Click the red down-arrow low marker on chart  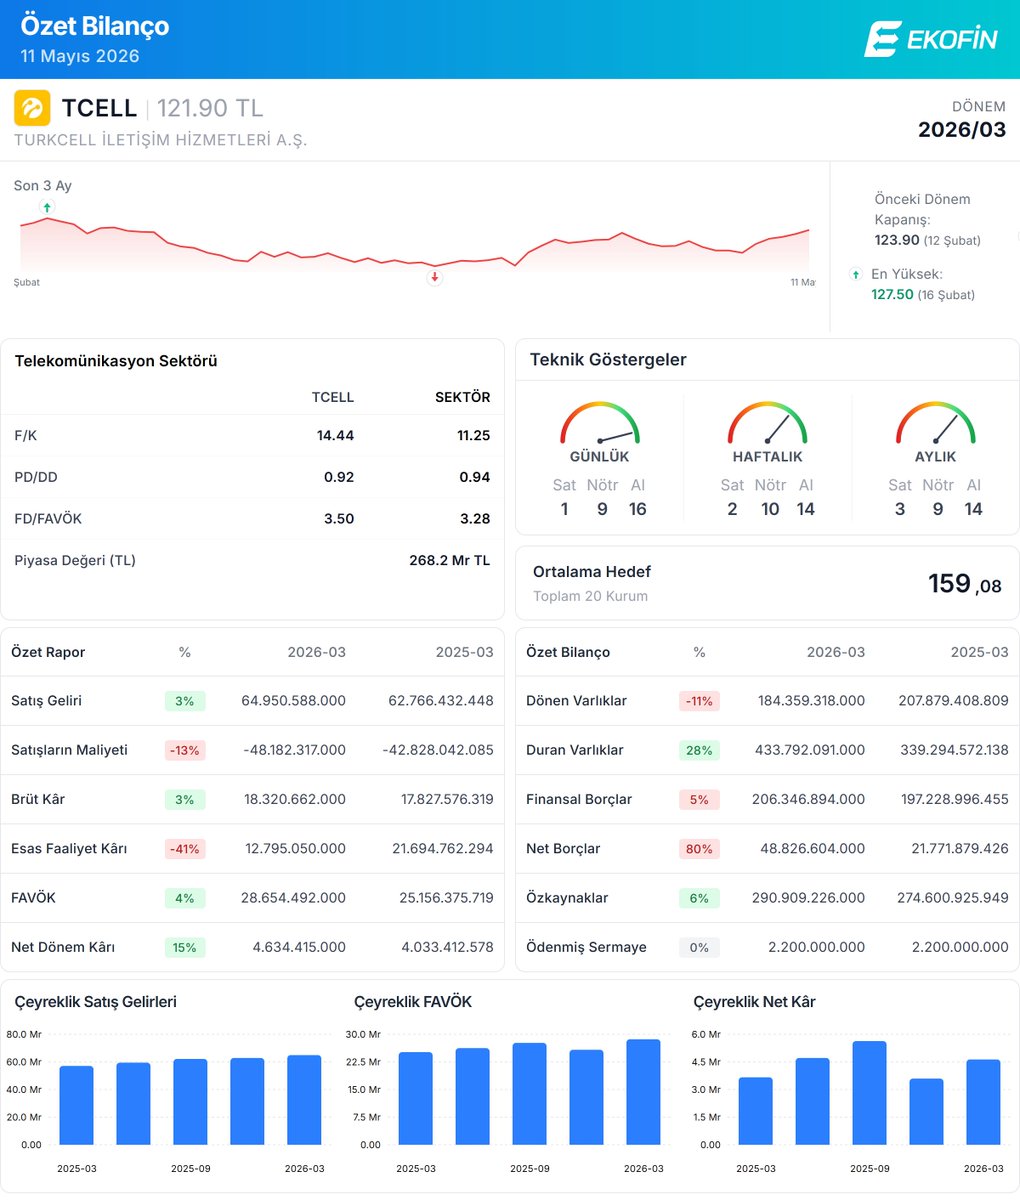[x=434, y=277]
